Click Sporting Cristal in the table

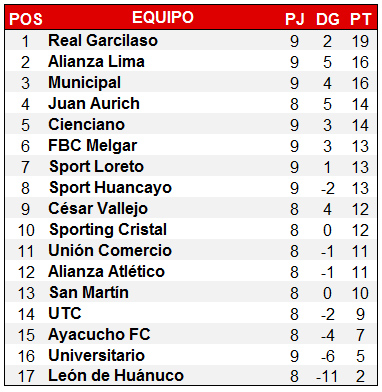108,230
